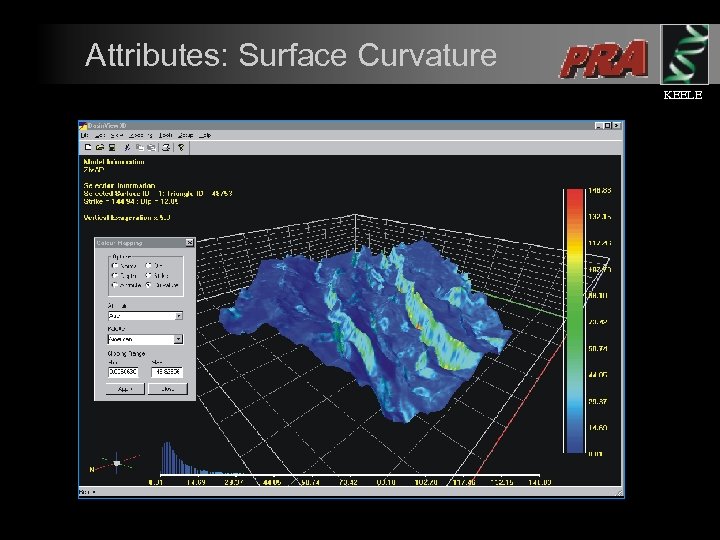Close the Colour Mapping dialog with X
The image size is (720, 540).
190,242
